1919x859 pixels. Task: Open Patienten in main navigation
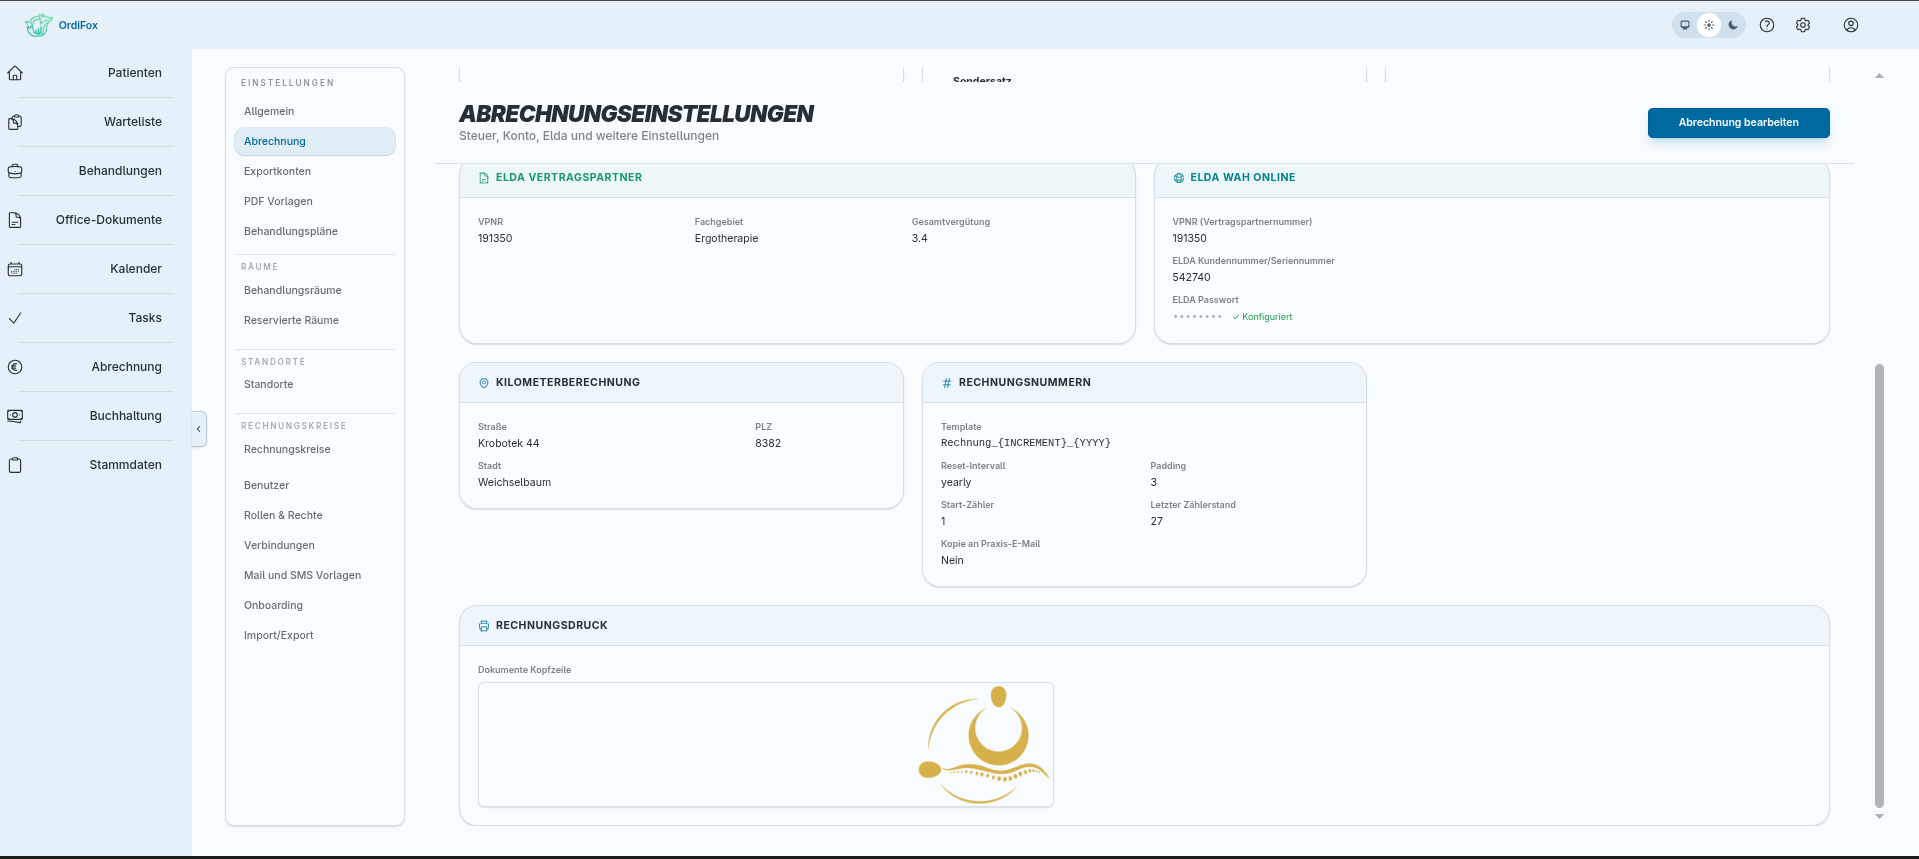(135, 73)
